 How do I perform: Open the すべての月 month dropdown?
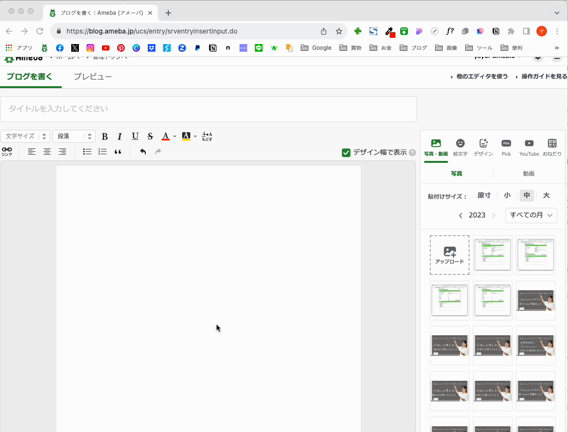click(x=531, y=215)
